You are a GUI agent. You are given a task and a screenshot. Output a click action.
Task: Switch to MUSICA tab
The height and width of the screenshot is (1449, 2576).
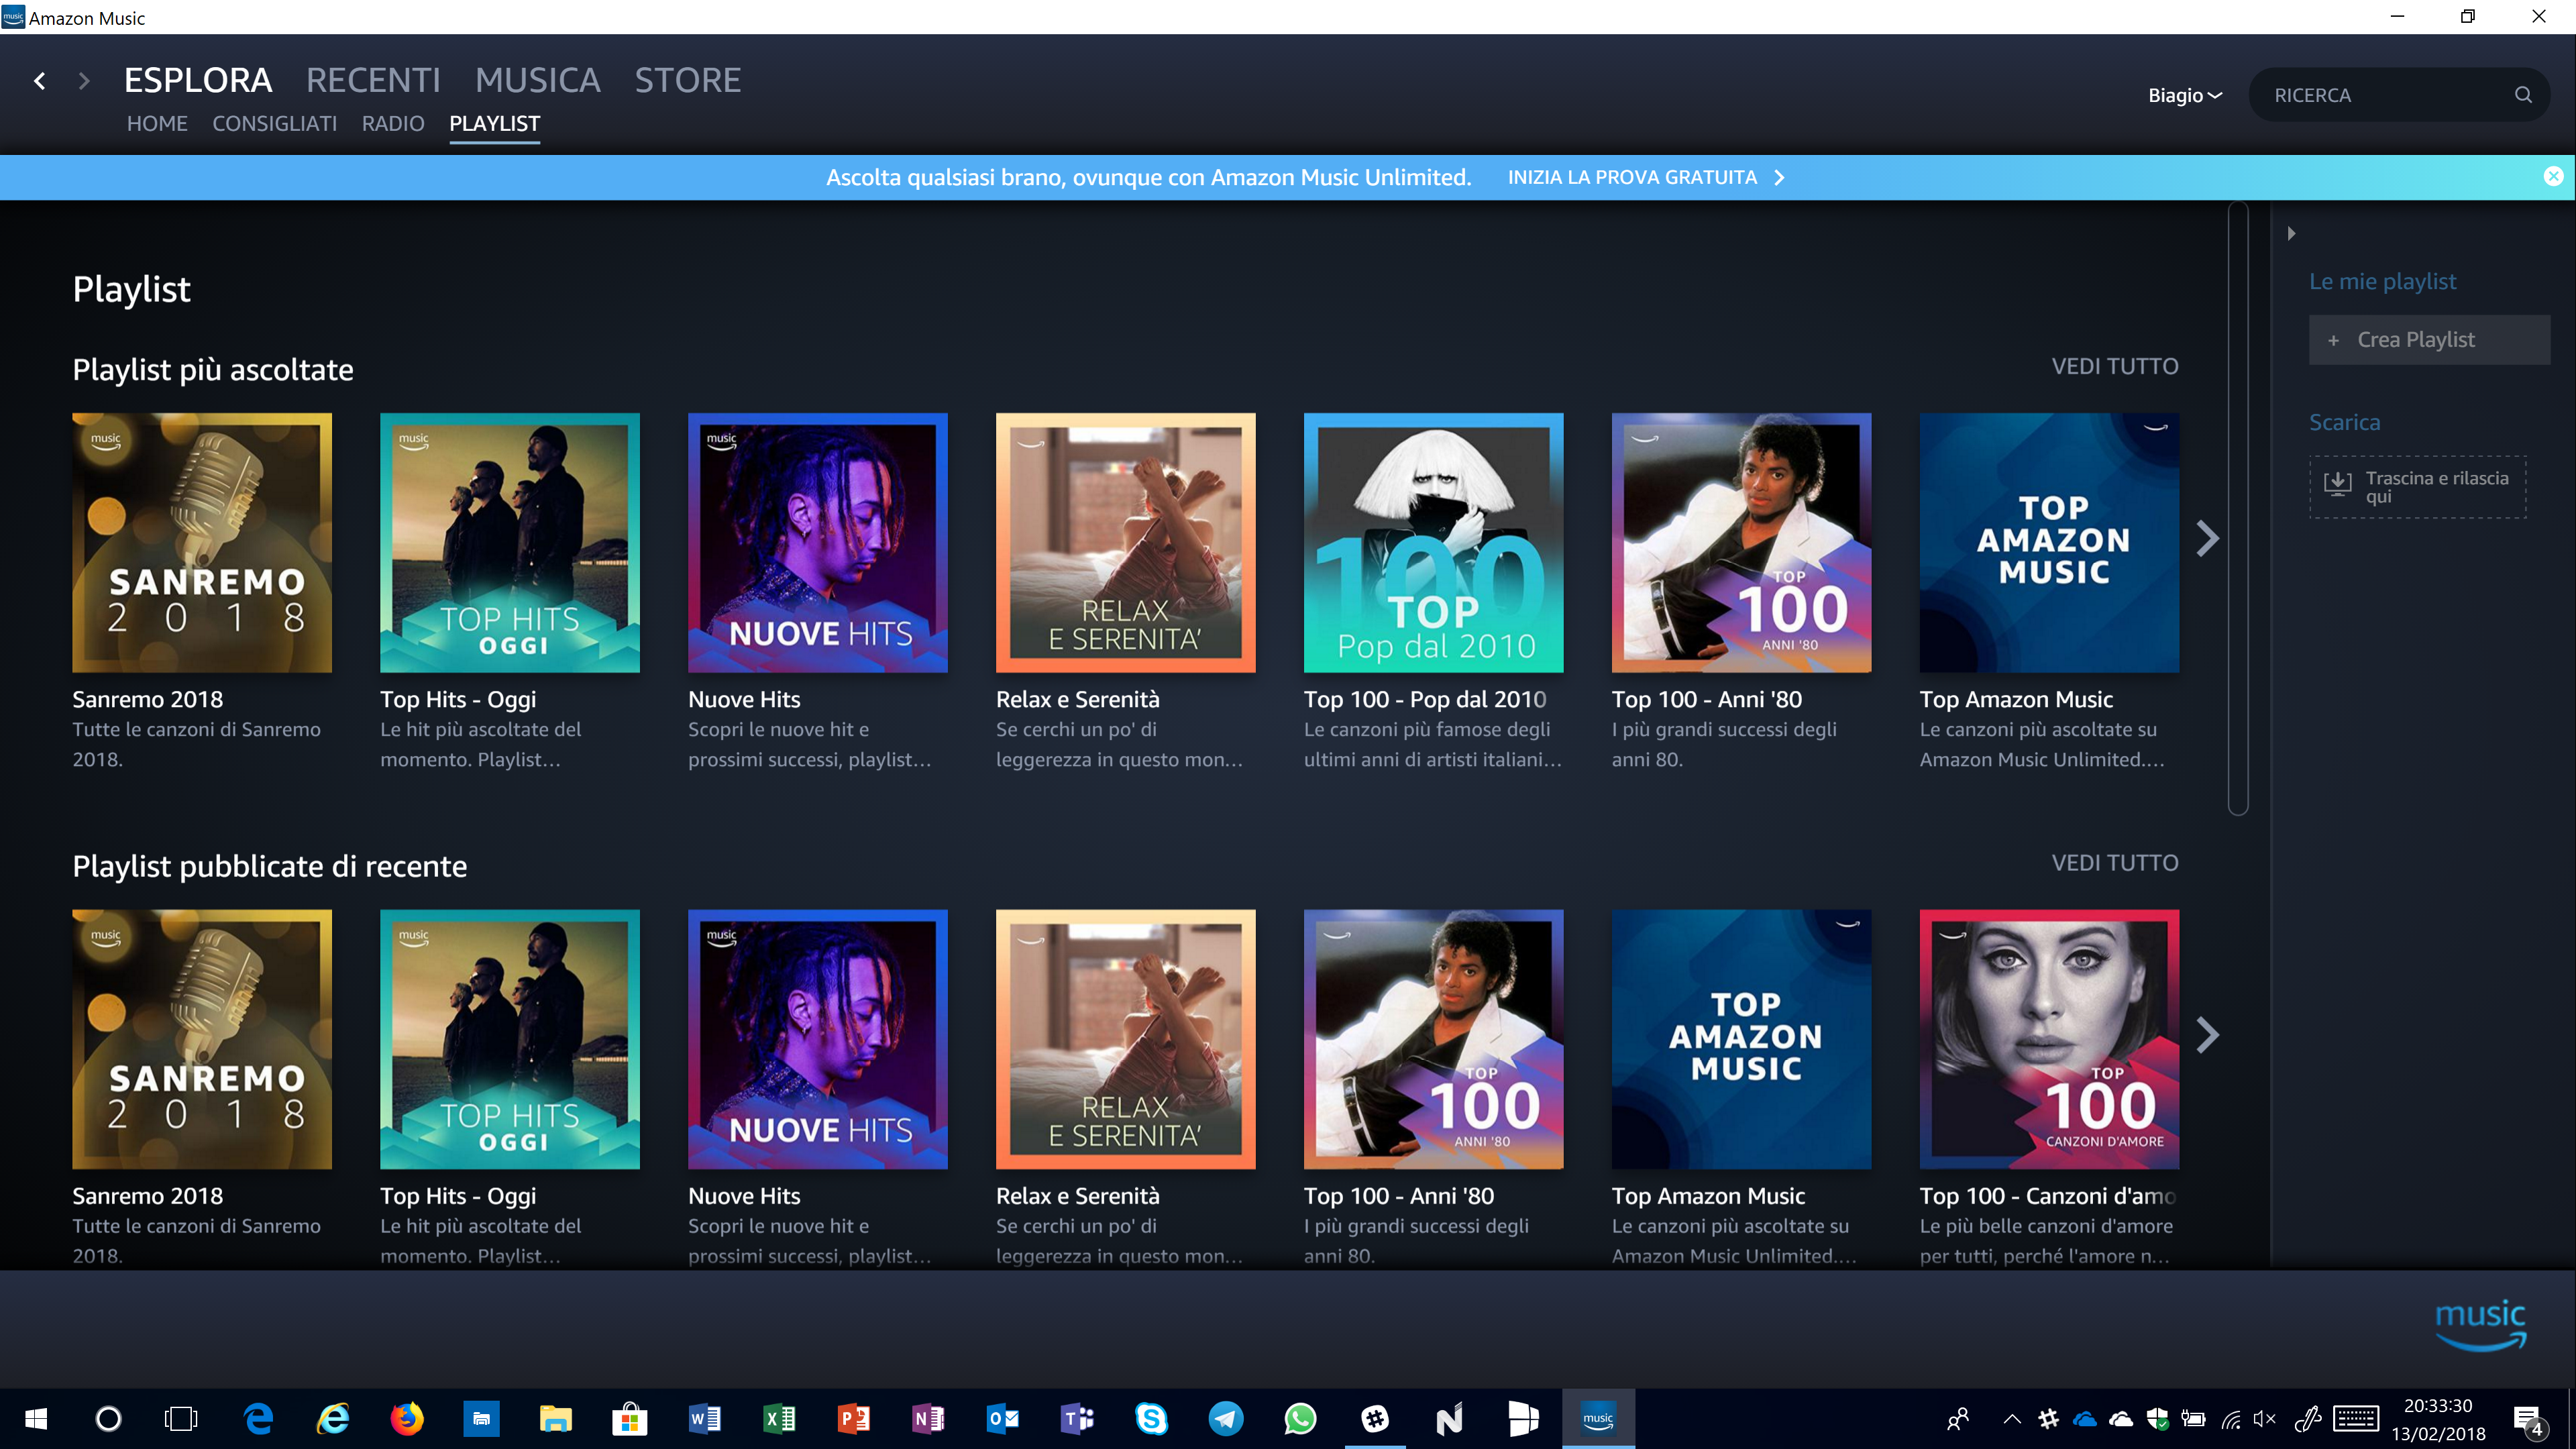point(538,80)
